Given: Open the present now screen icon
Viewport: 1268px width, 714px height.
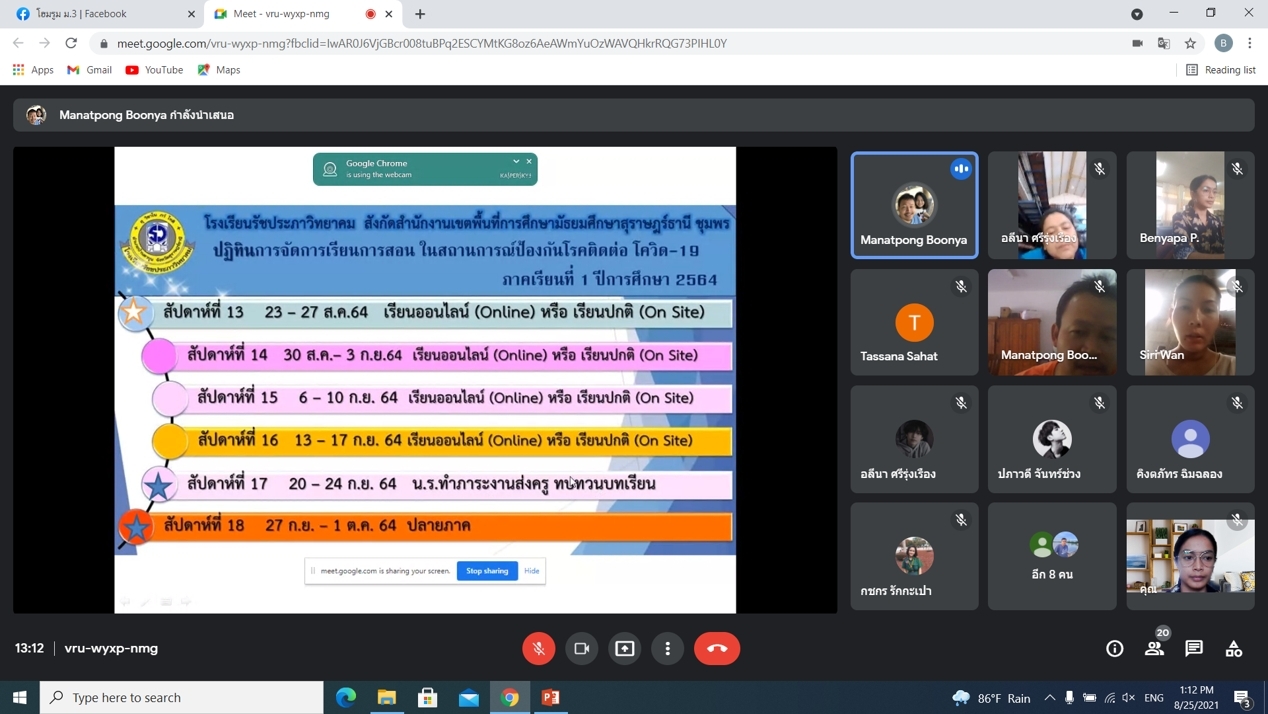Looking at the screenshot, I should [625, 648].
